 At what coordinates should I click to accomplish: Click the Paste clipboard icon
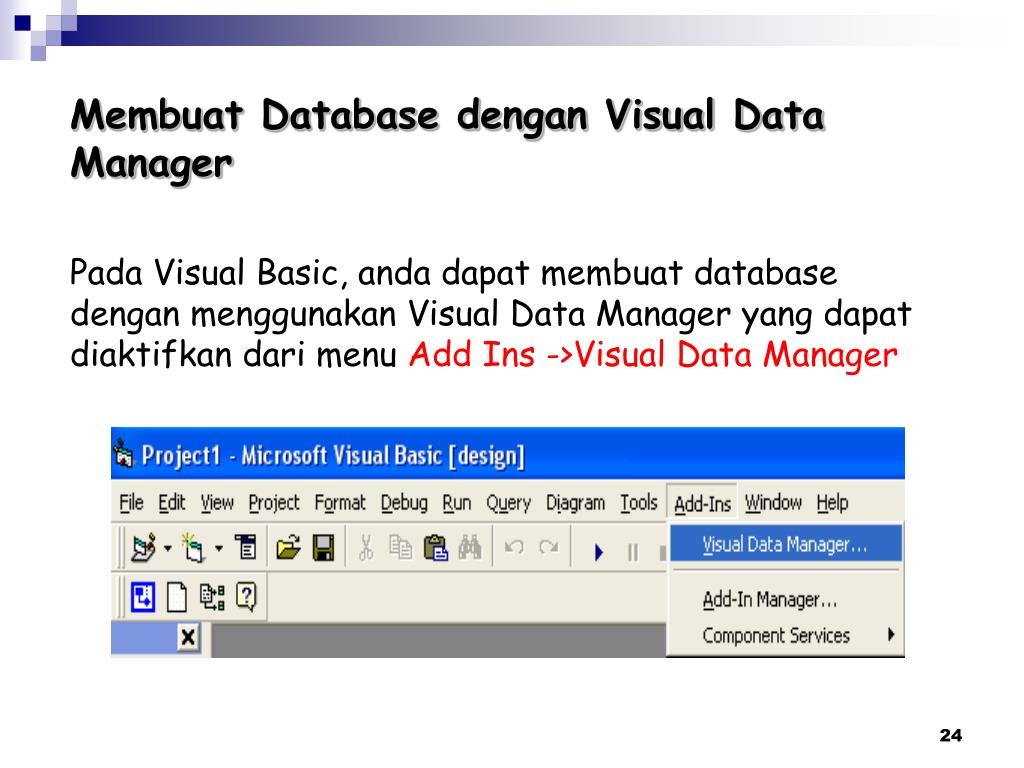click(436, 547)
